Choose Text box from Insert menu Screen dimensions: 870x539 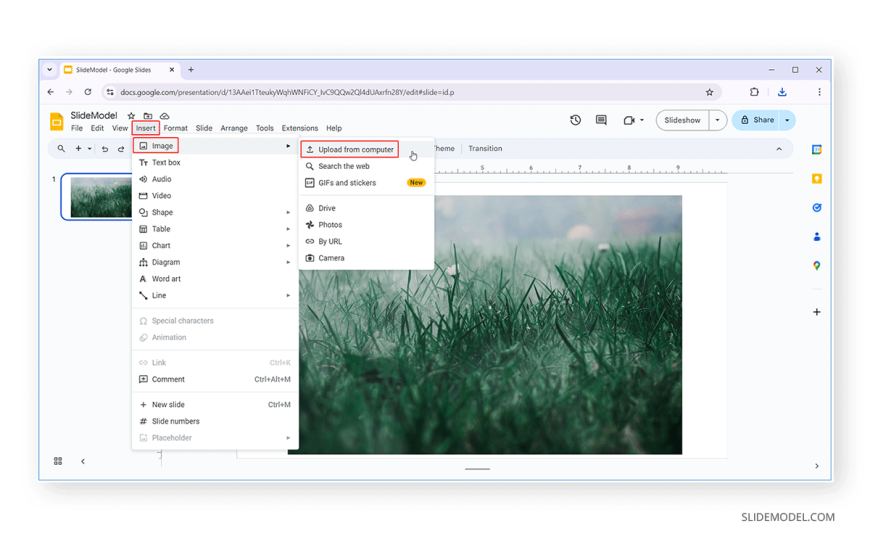[x=166, y=162]
